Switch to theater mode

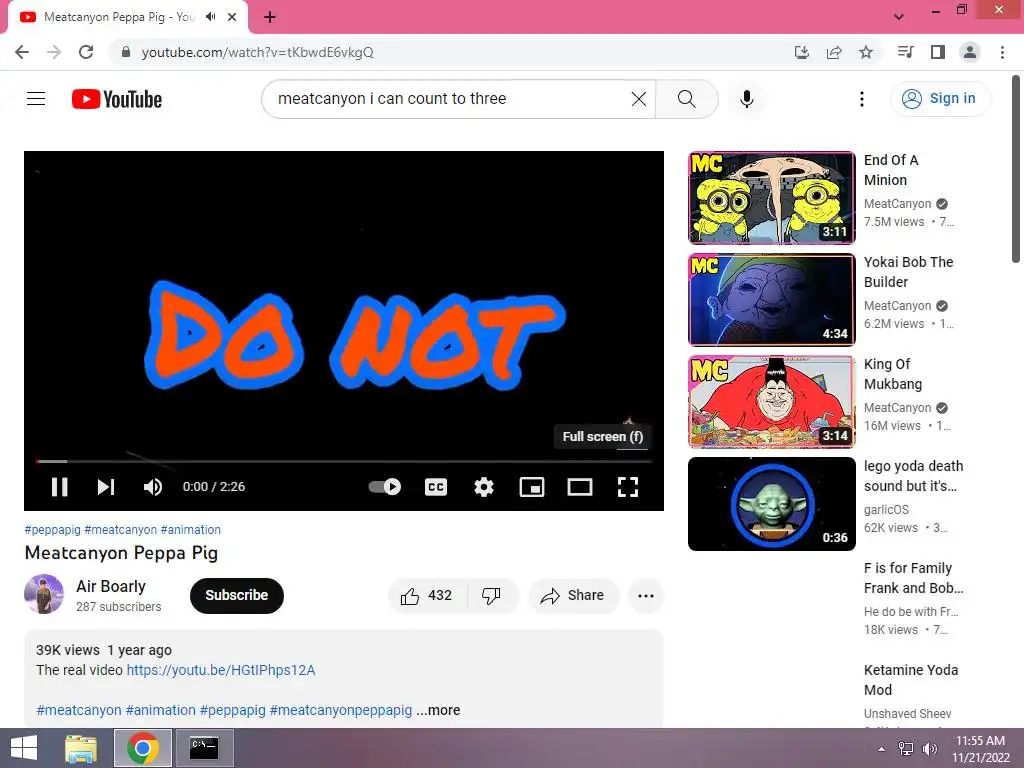click(580, 487)
